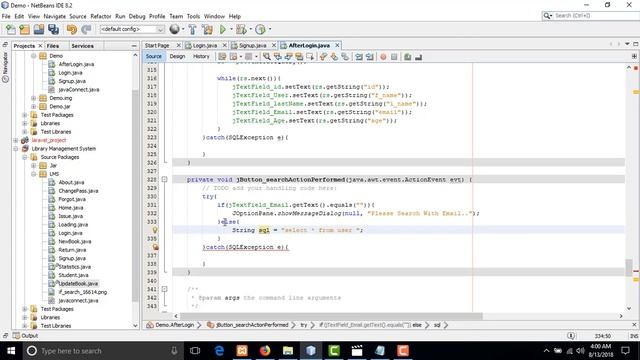Open the Navigate menu

pyautogui.click(x=54, y=16)
